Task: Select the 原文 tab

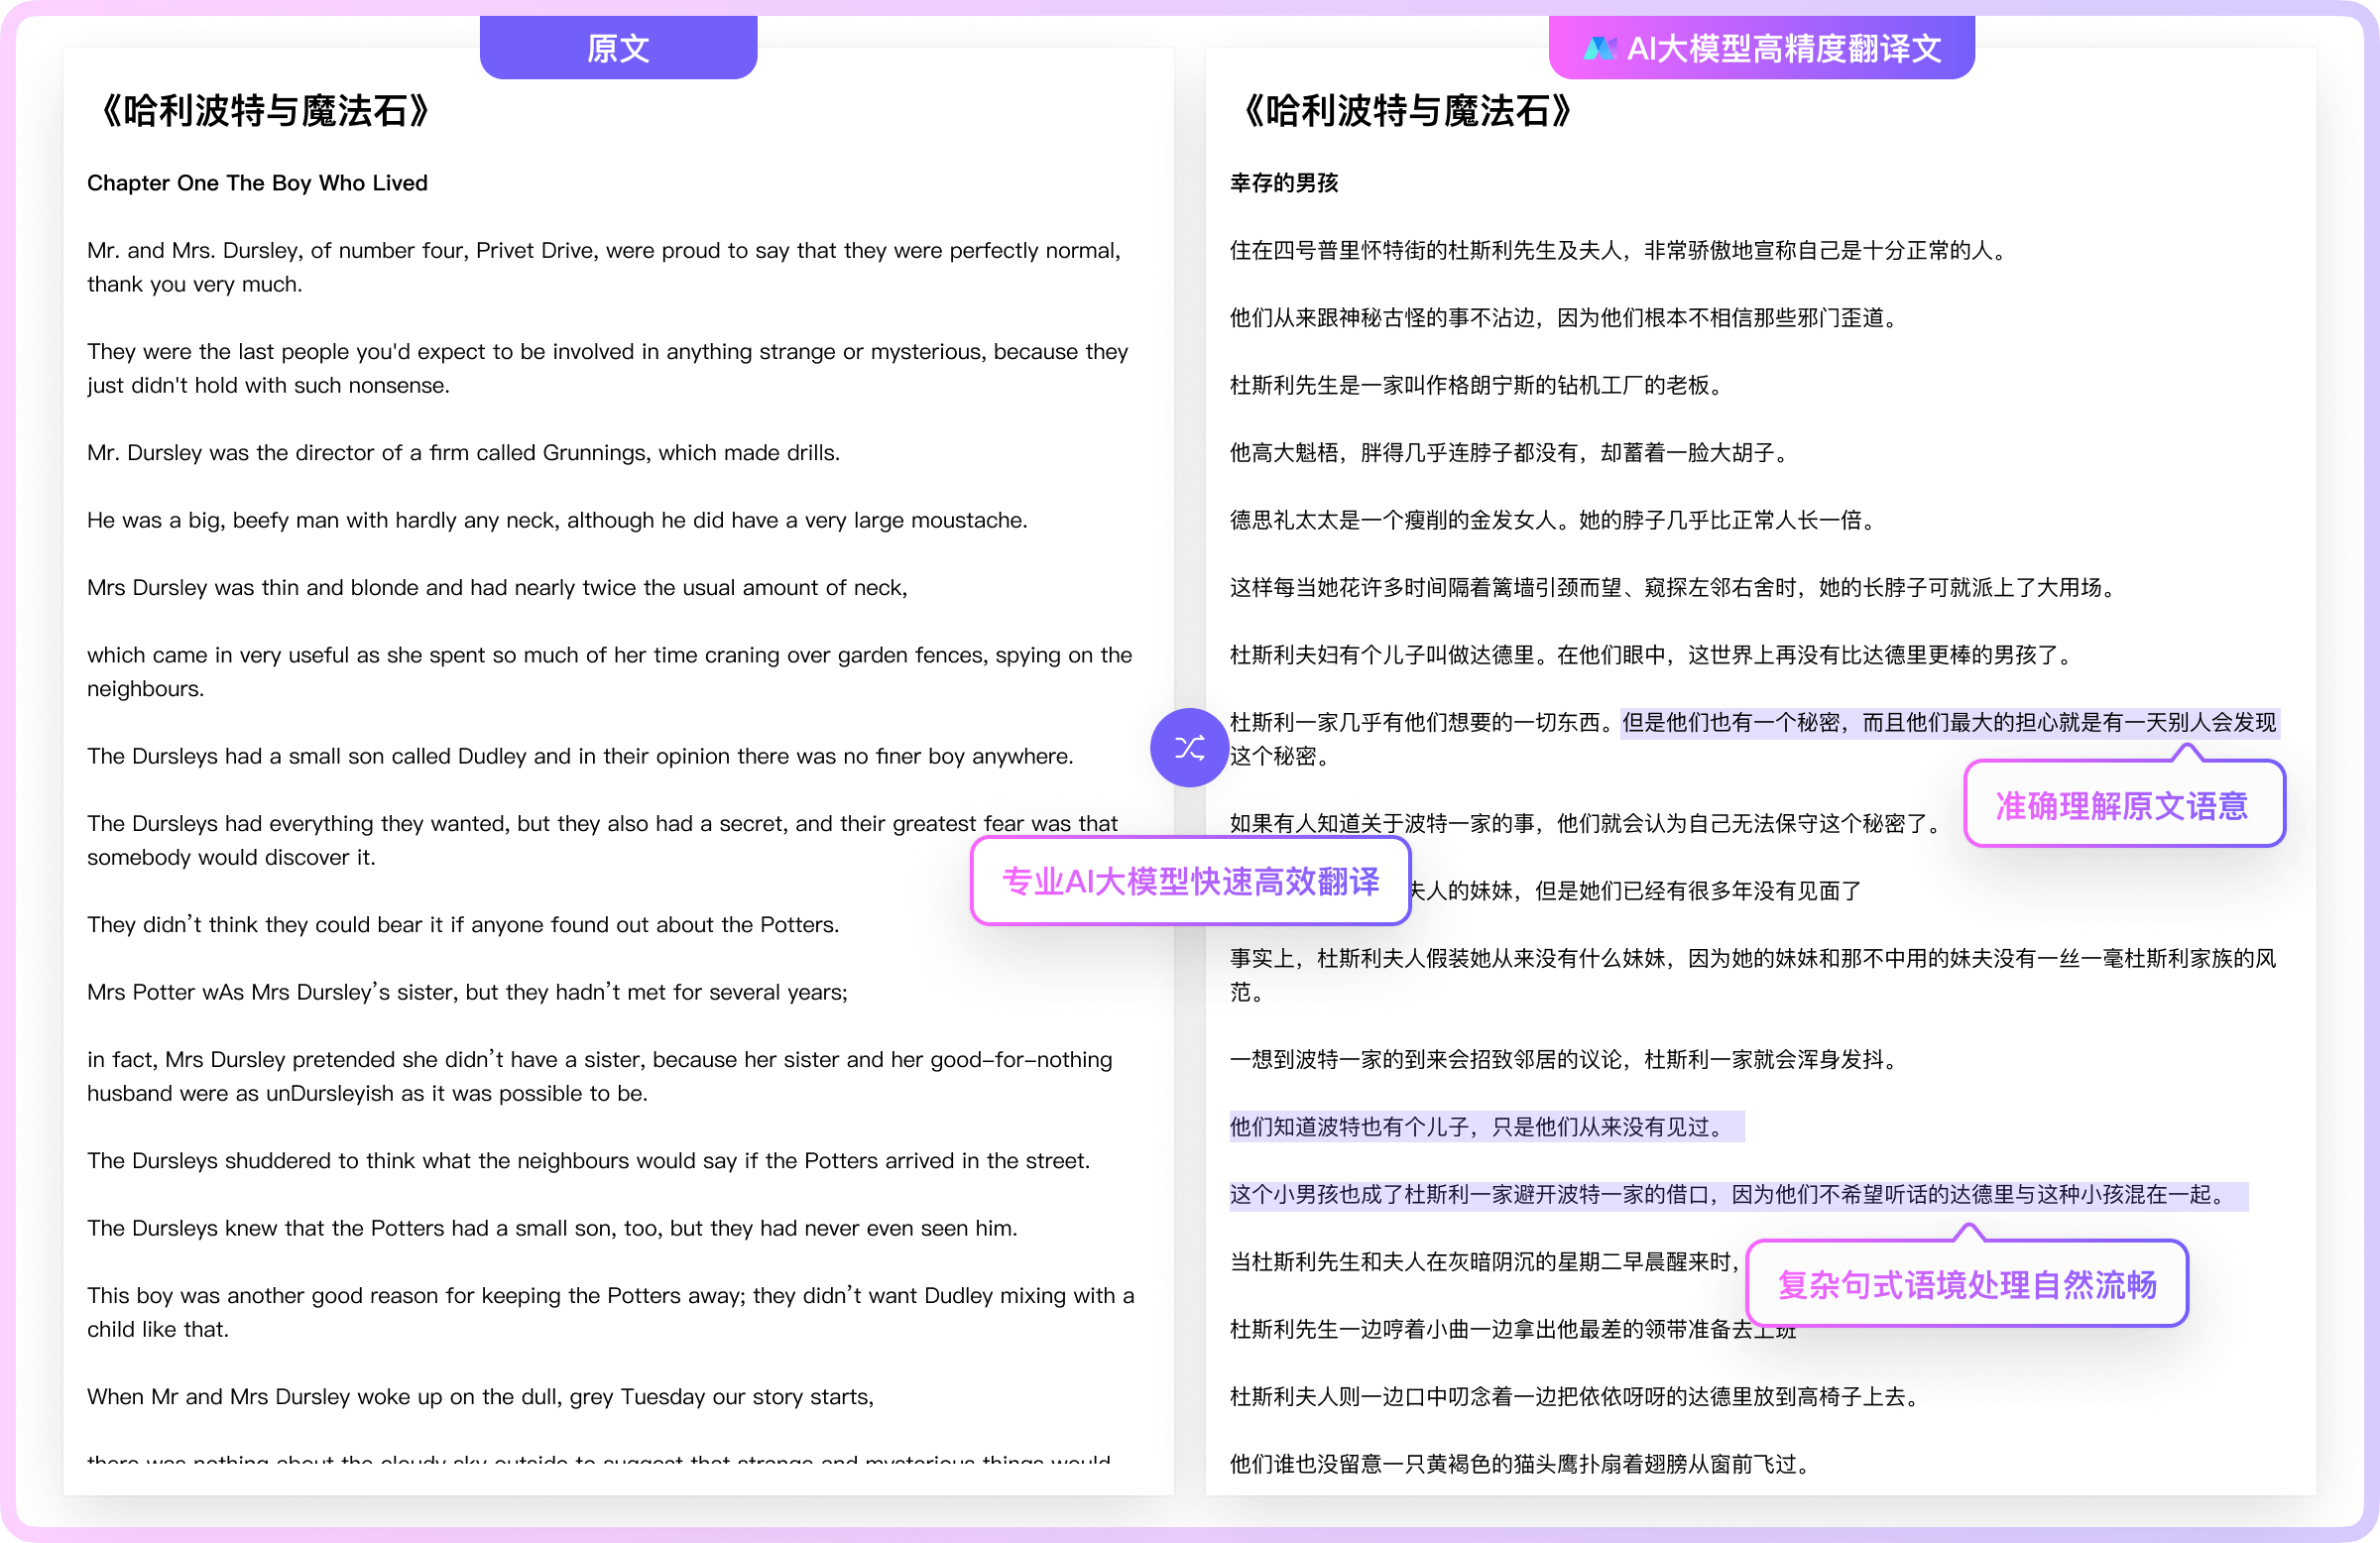Action: pos(618,48)
